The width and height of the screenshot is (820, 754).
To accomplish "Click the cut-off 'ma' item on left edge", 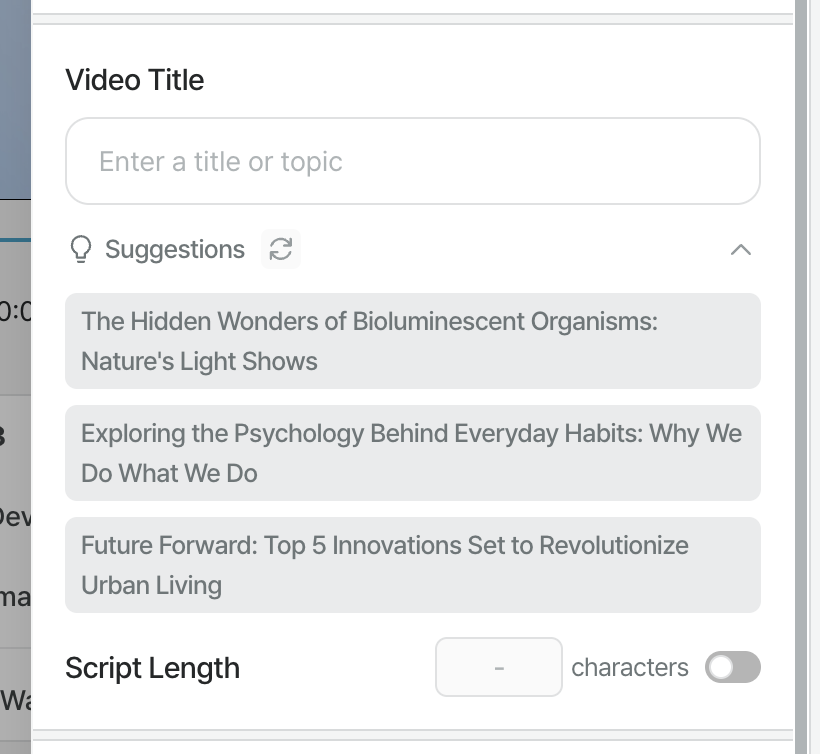I will pyautogui.click(x=15, y=597).
